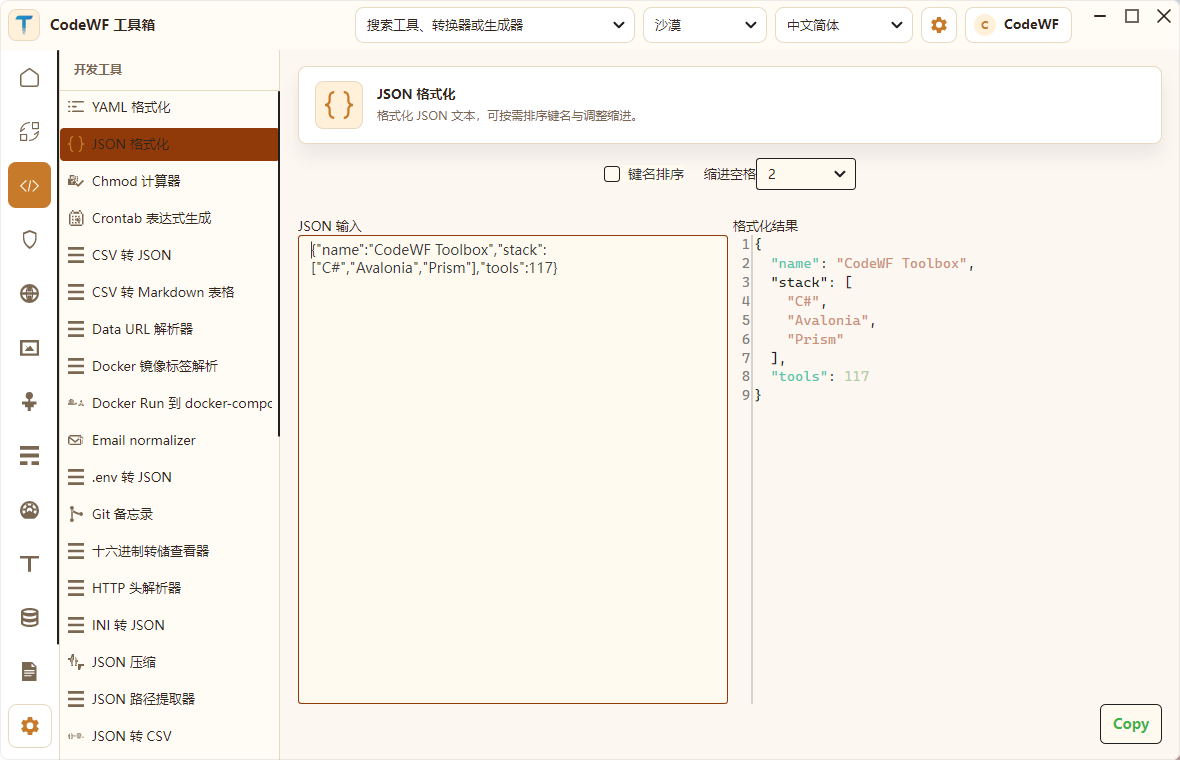Open JSON 路径提取器 tool

click(x=169, y=699)
